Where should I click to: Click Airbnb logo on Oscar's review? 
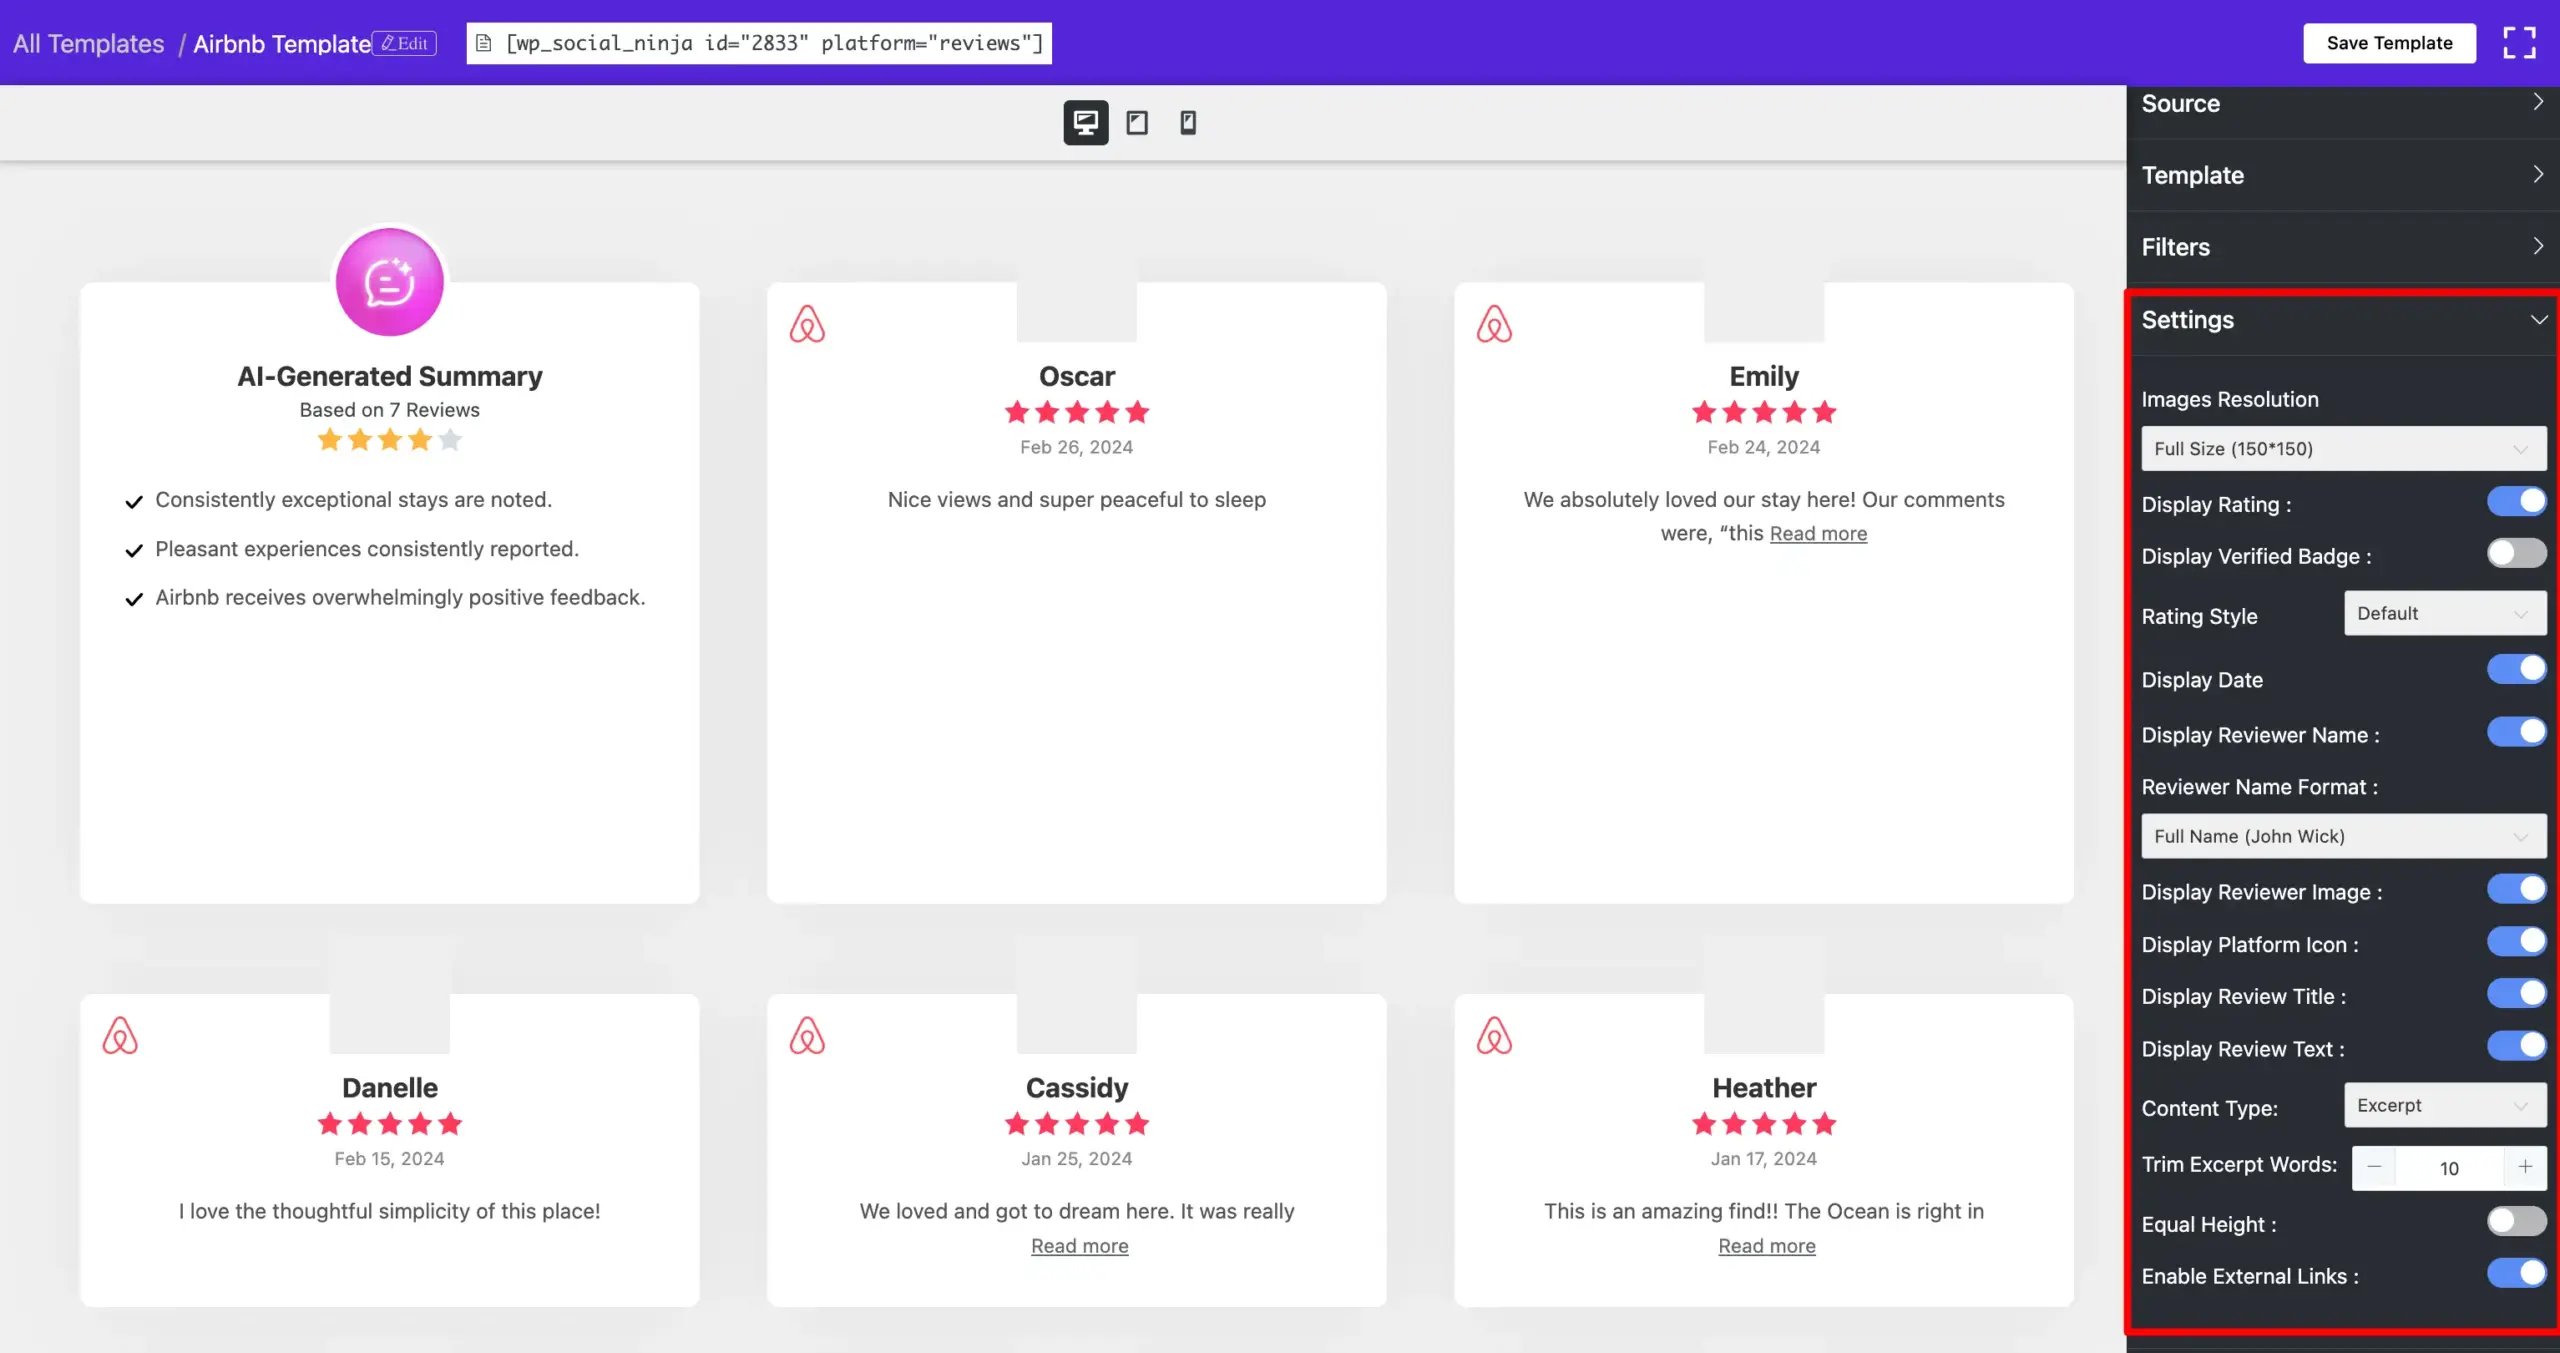coord(807,324)
